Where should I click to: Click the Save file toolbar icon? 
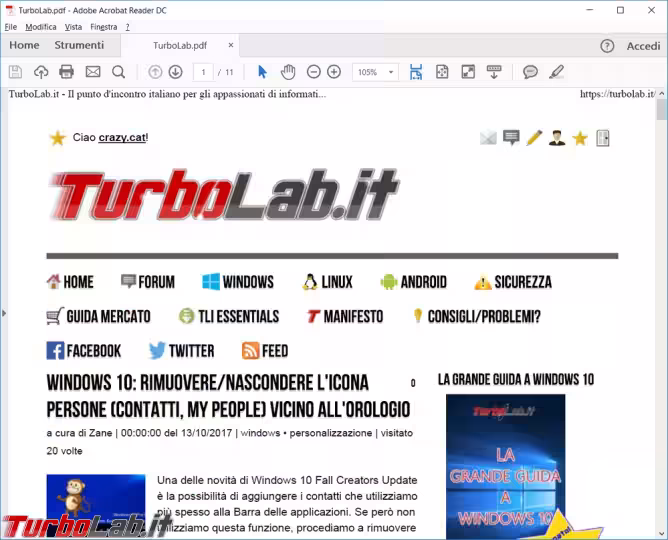(15, 72)
